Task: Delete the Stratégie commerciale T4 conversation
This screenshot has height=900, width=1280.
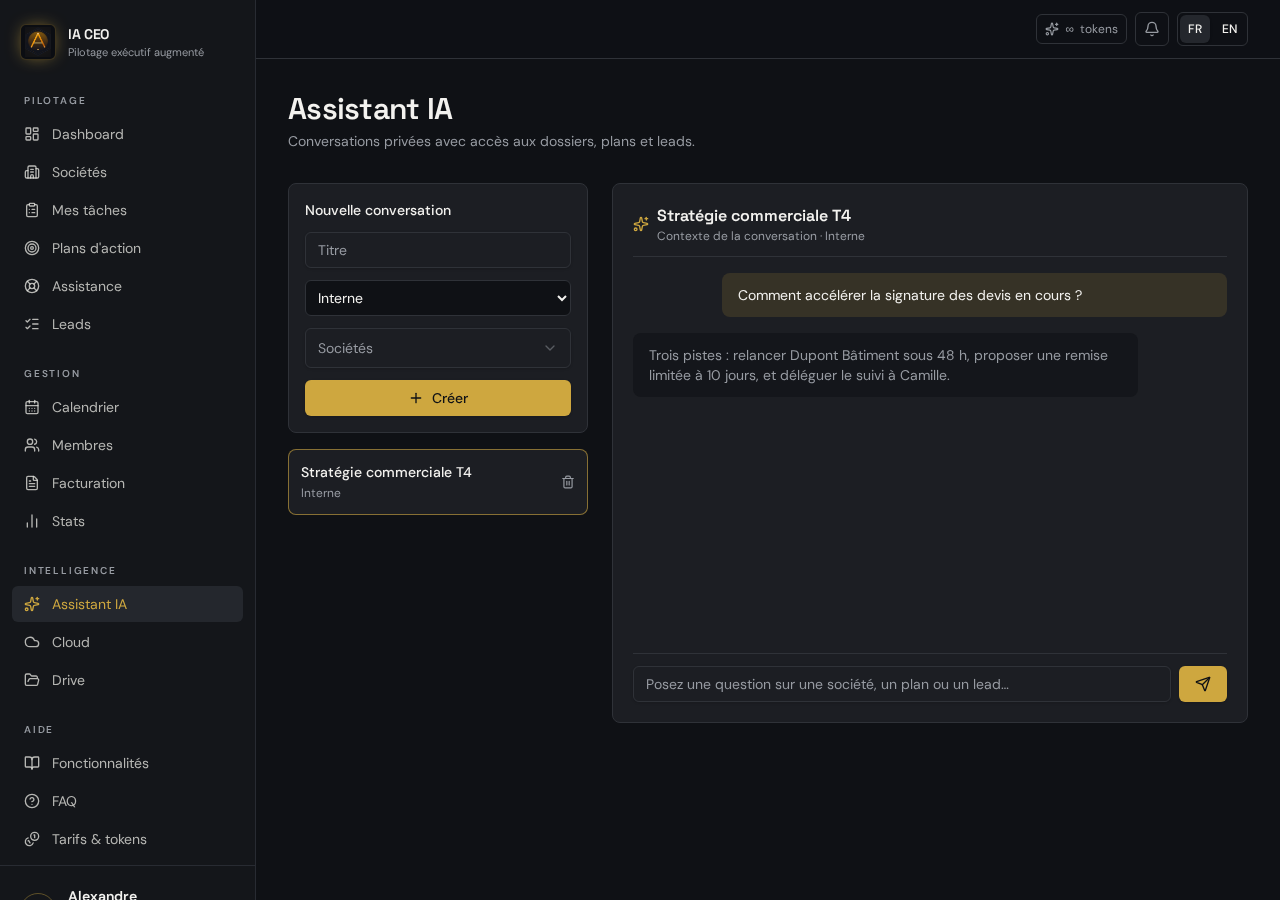Action: tap(568, 482)
